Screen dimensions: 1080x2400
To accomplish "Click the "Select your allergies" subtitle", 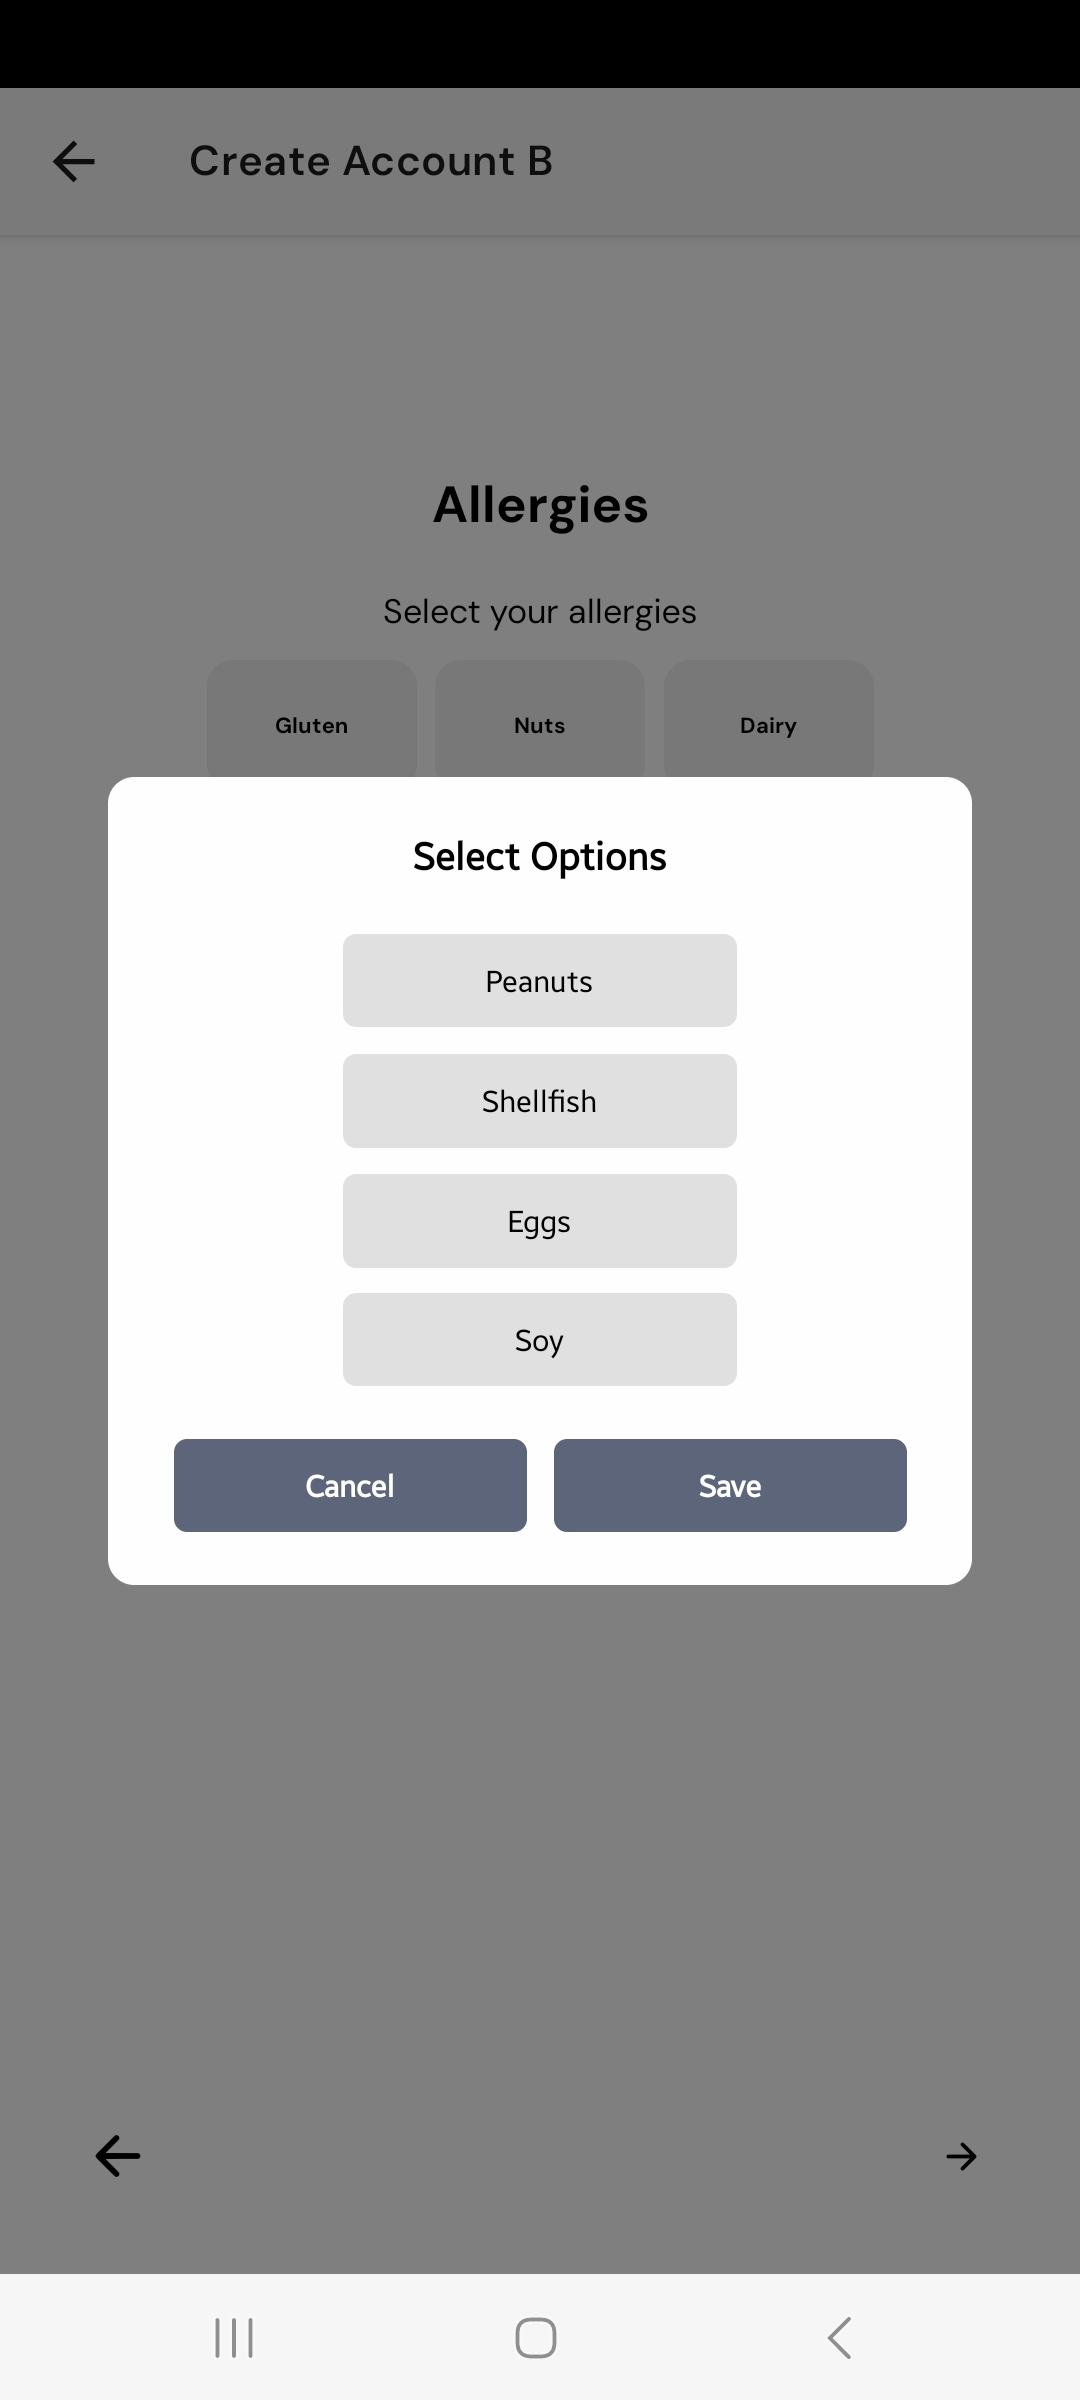I will pyautogui.click(x=540, y=611).
